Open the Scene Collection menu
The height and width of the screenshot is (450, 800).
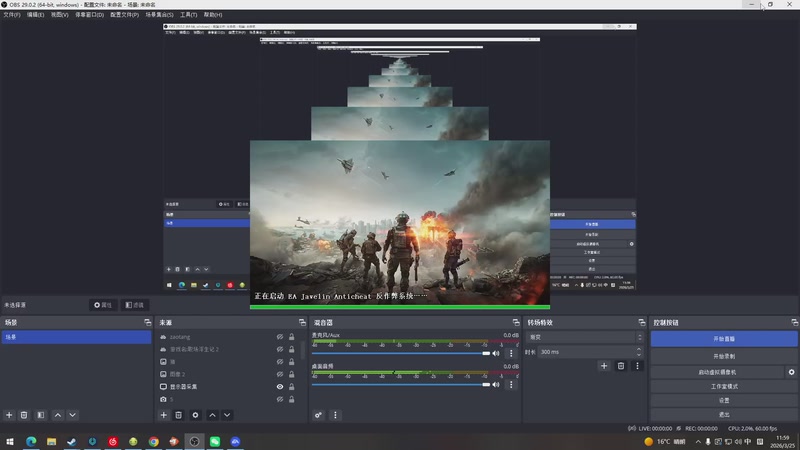coord(159,15)
